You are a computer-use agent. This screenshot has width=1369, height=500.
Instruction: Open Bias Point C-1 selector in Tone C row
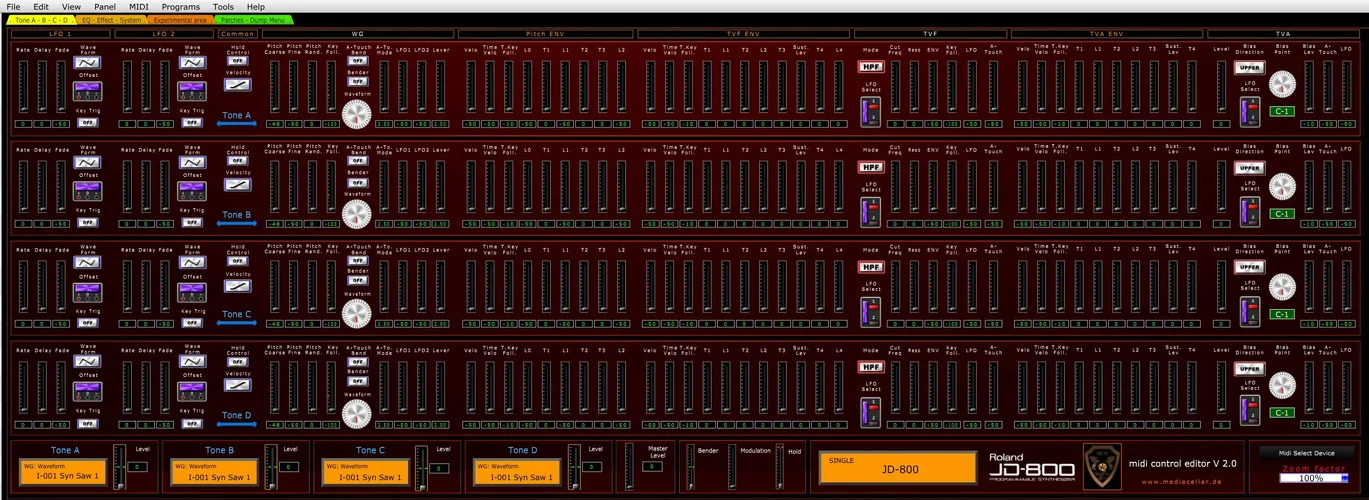pyautogui.click(x=1282, y=313)
